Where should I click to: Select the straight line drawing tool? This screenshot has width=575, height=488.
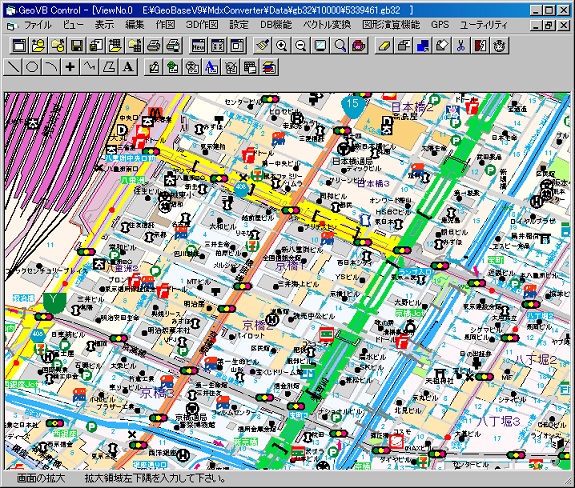click(13, 67)
